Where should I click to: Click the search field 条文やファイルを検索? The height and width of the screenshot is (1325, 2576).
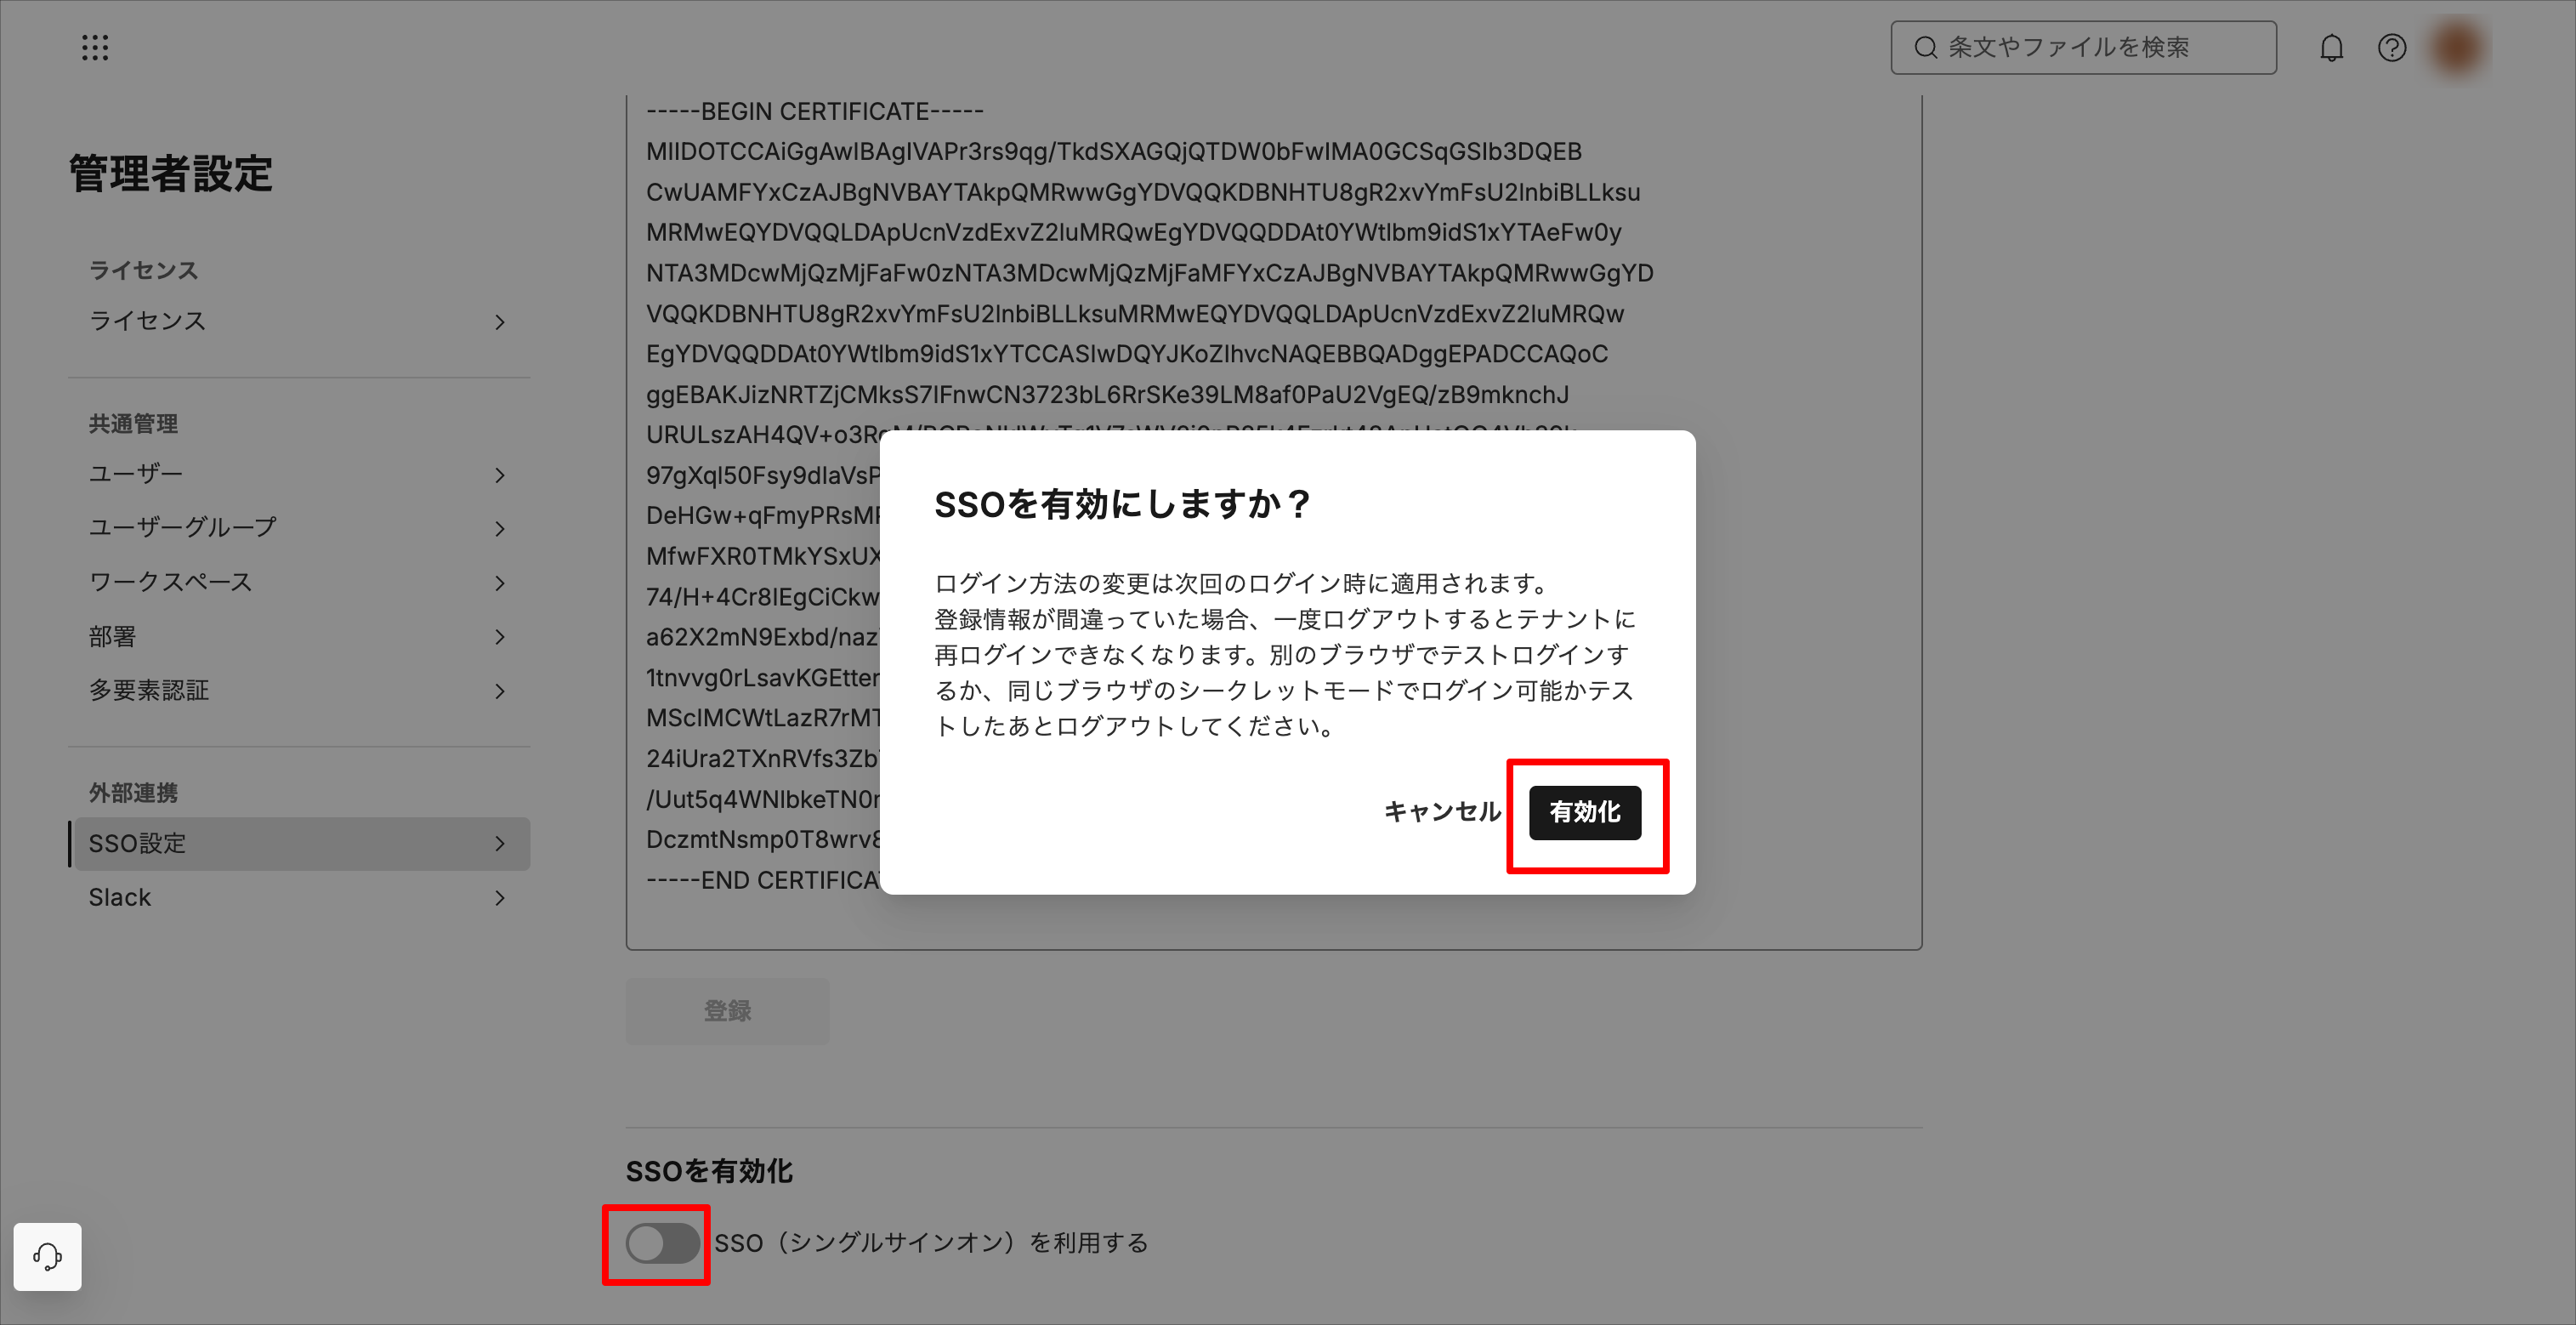2083,47
